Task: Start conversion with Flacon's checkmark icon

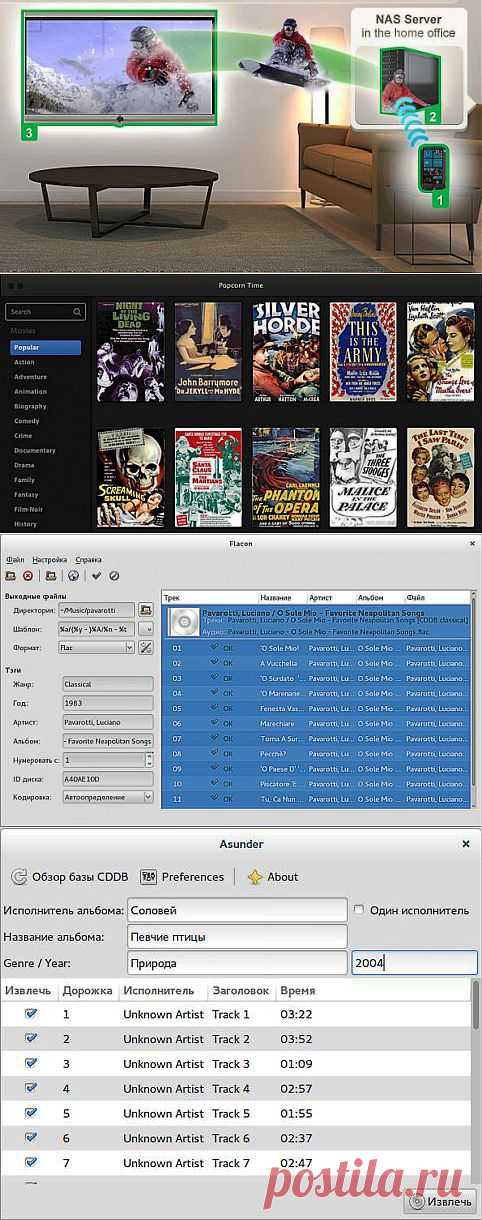Action: point(96,575)
